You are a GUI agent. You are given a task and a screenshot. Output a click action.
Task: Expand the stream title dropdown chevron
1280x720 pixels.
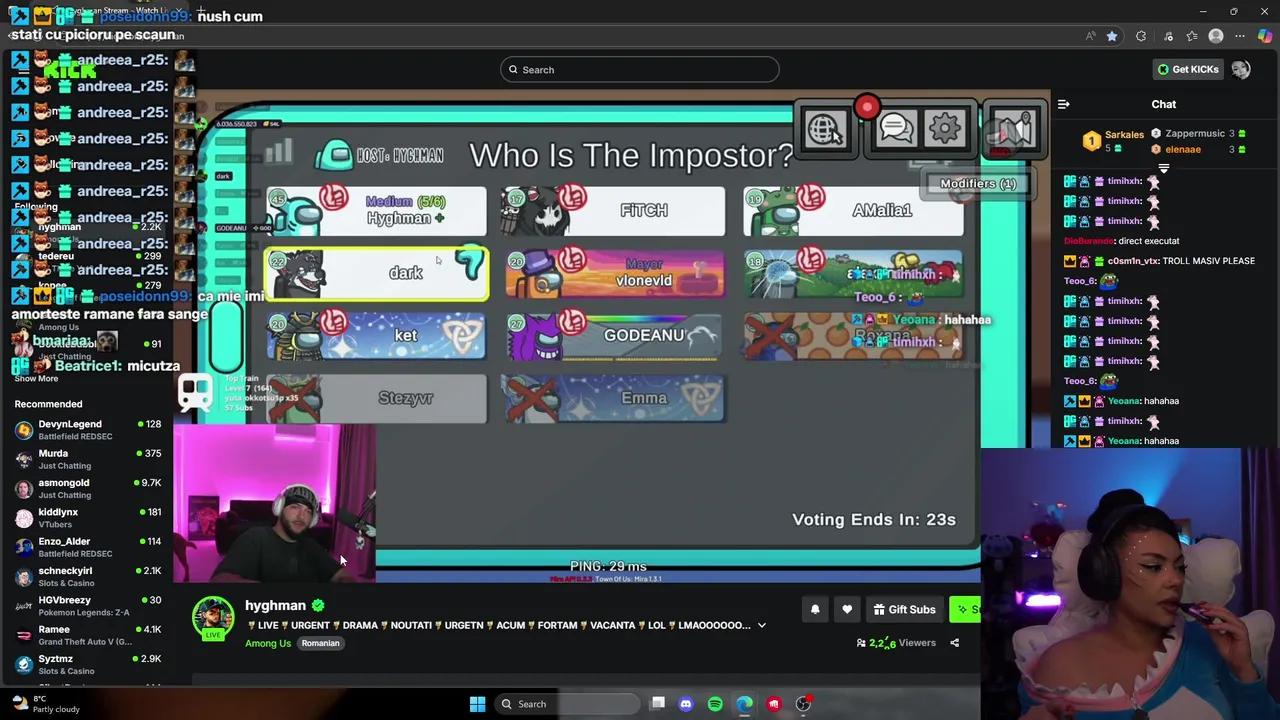click(x=761, y=626)
